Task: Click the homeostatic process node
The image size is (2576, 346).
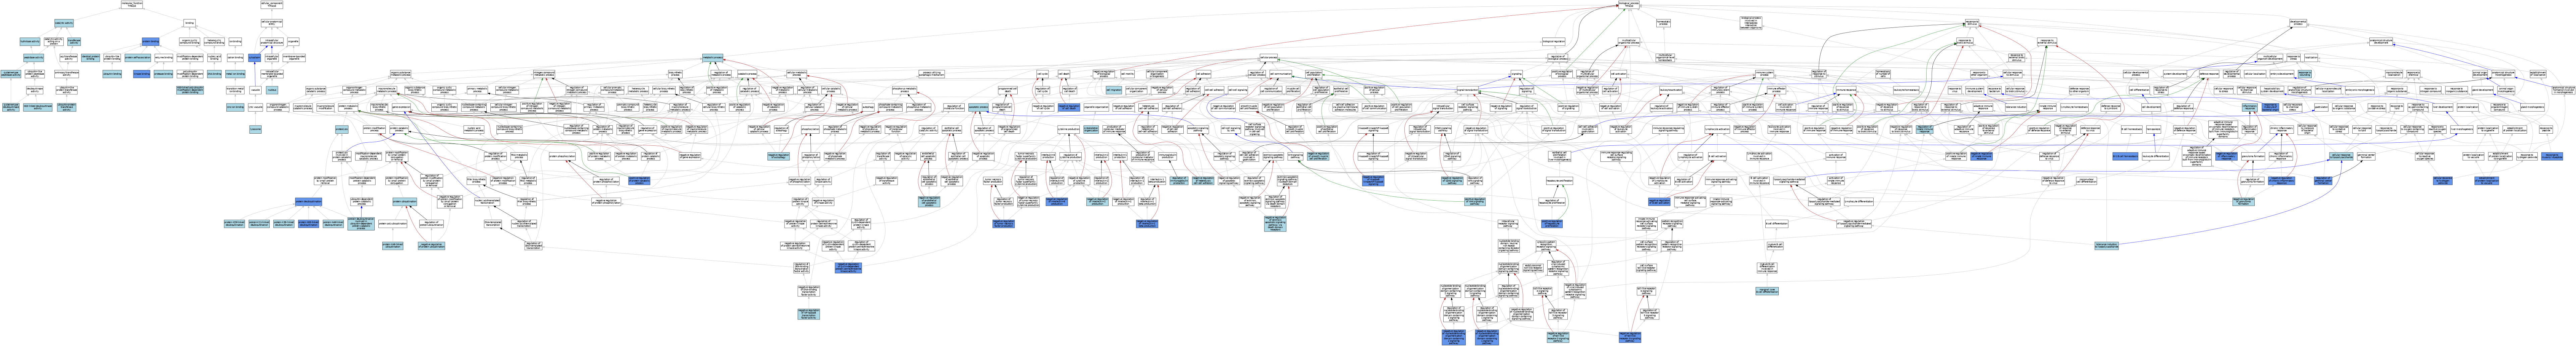Action: click(x=1664, y=23)
